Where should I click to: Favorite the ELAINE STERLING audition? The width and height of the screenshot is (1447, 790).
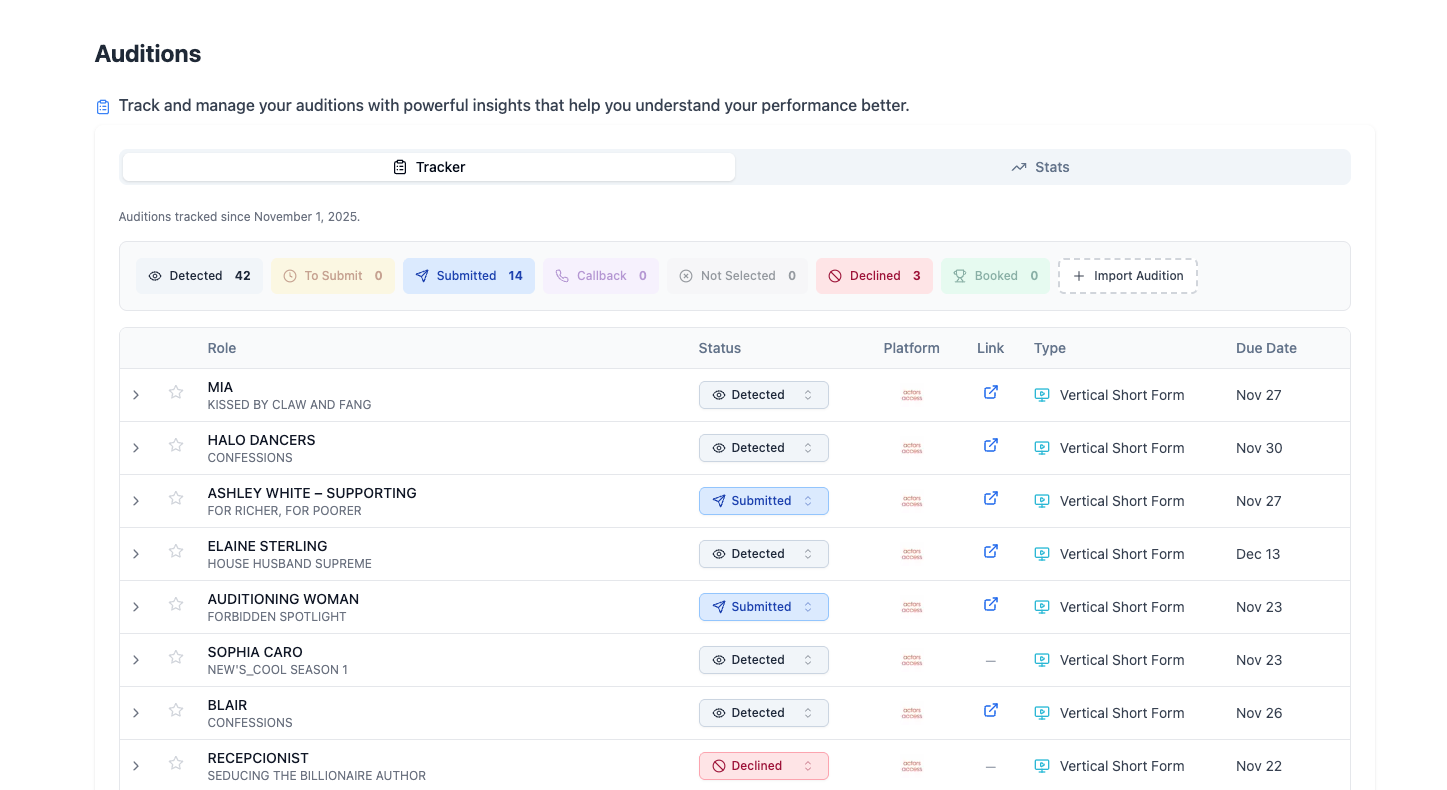175,551
